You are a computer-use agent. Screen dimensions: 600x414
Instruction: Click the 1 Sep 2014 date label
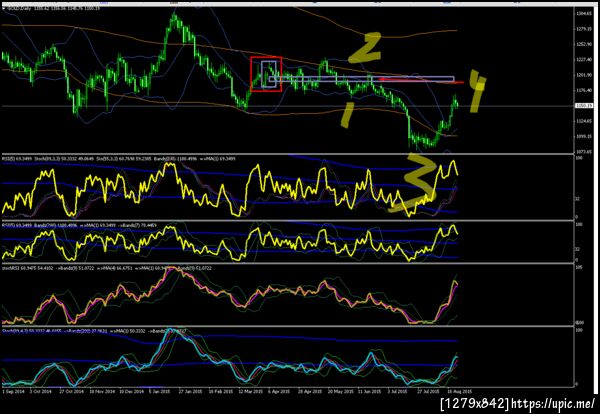tap(13, 392)
